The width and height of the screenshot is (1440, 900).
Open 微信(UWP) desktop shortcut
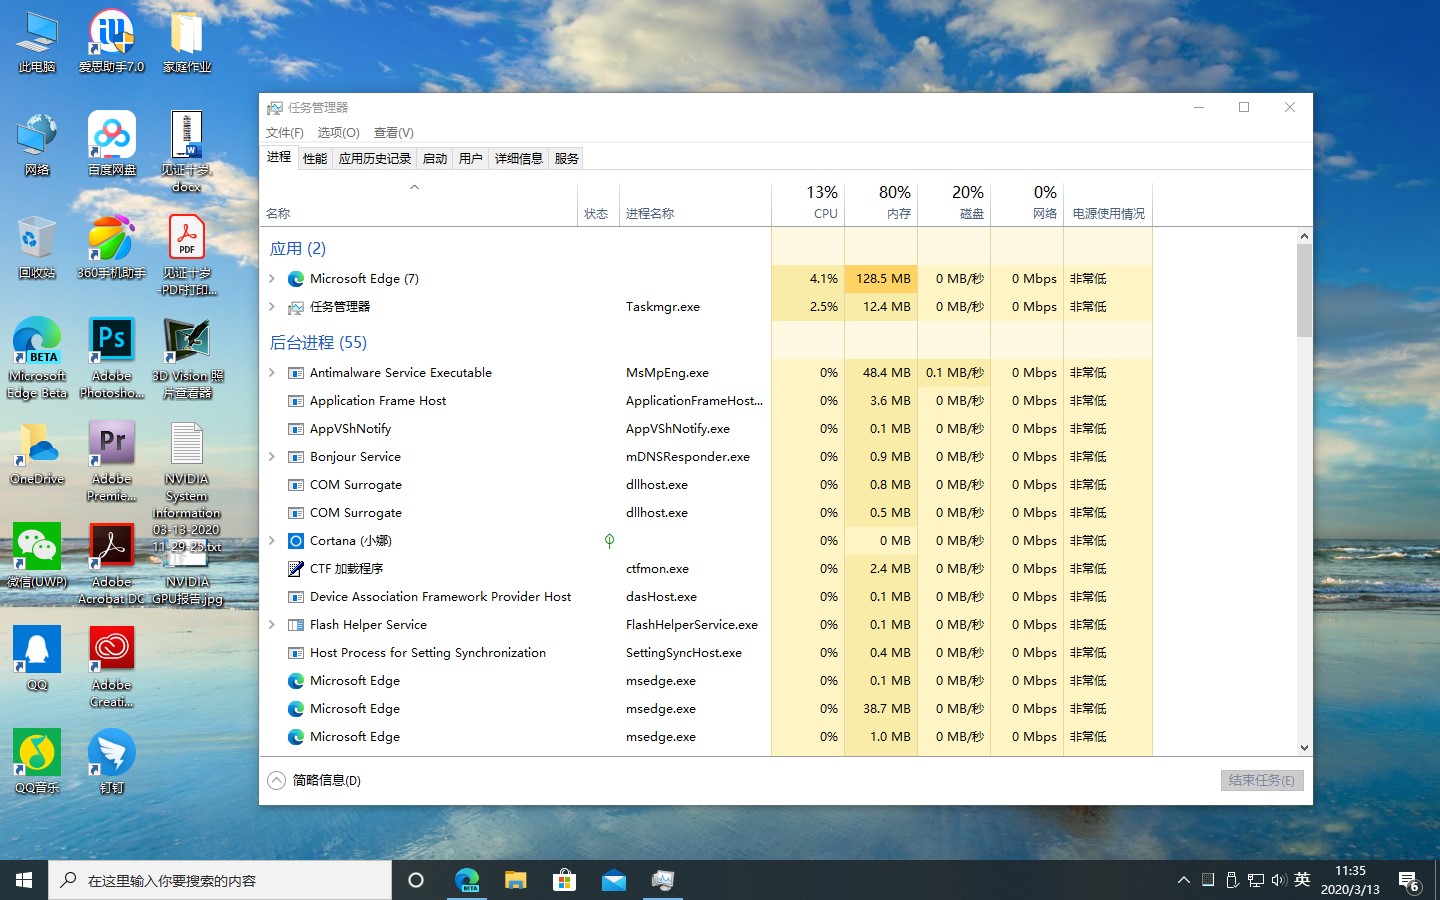pos(37,556)
